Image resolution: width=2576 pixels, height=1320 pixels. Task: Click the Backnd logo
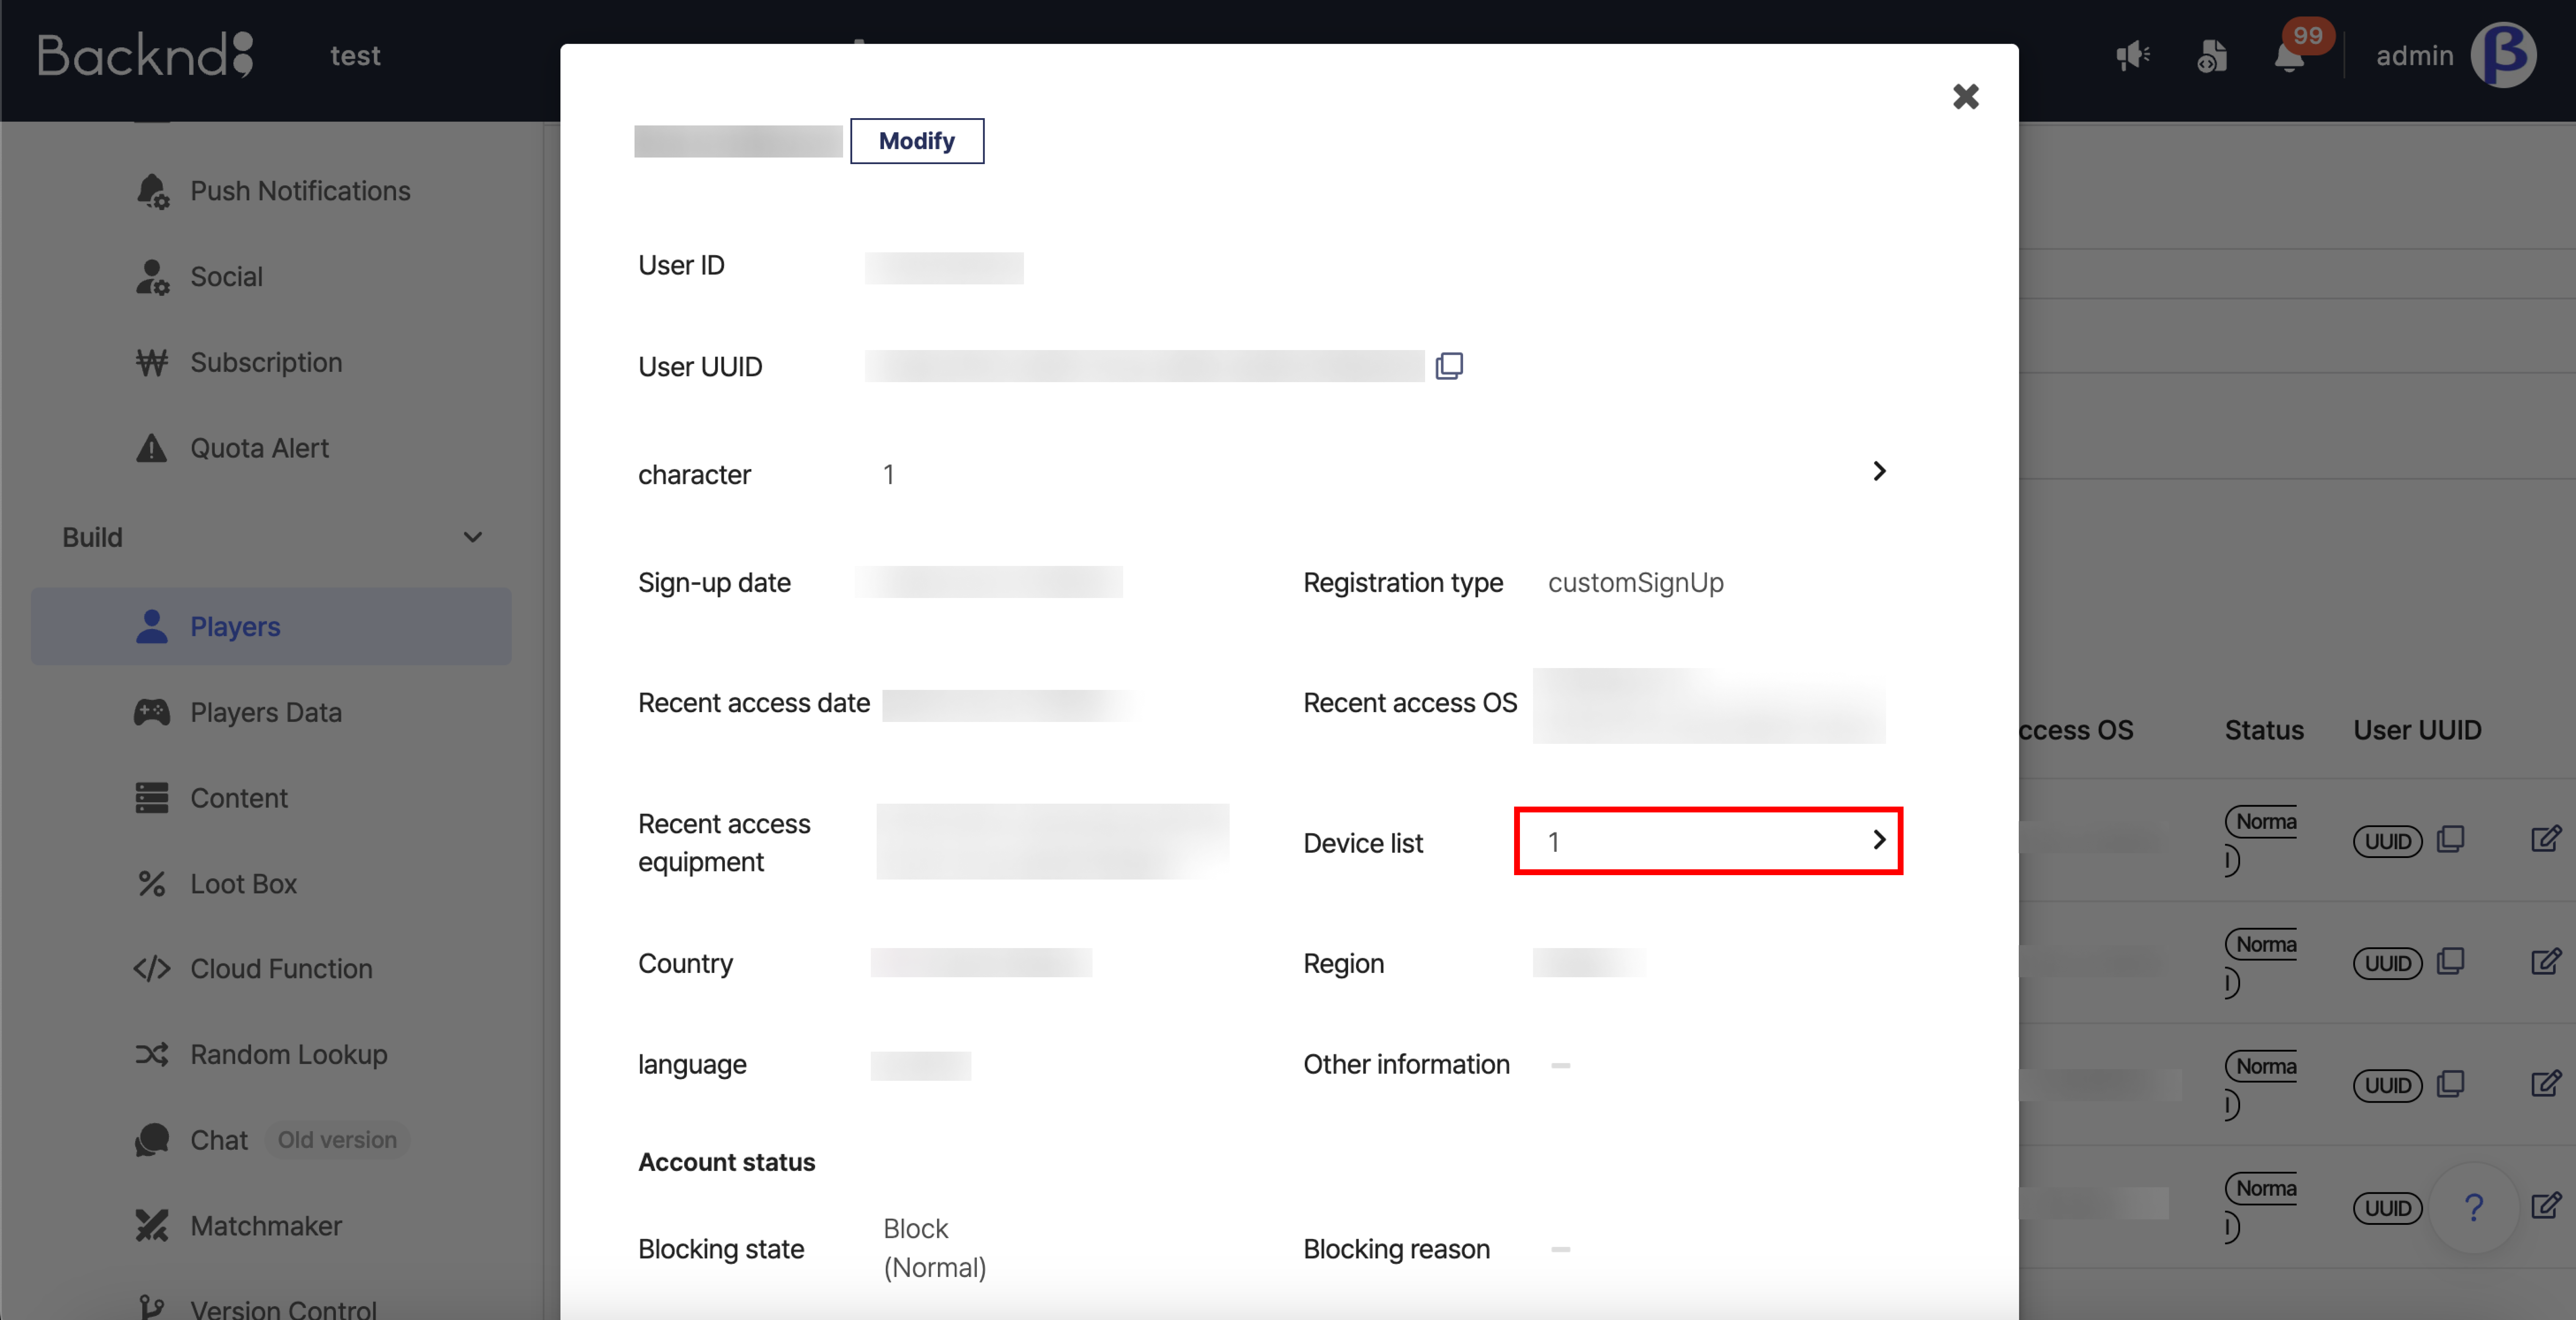pos(146,55)
